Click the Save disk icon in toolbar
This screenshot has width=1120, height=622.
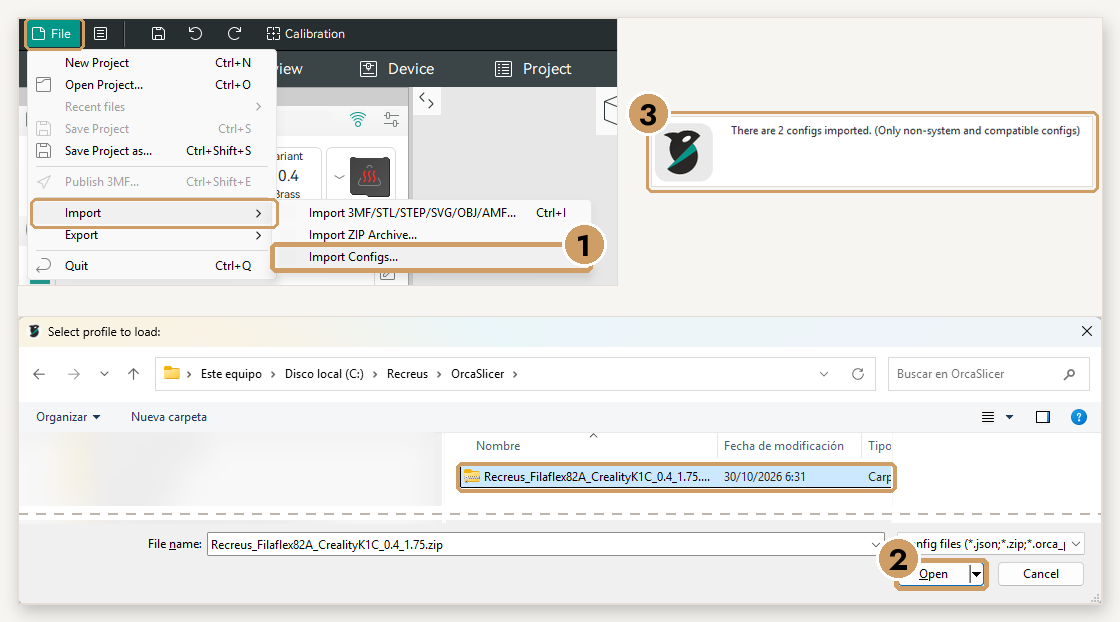(x=159, y=34)
